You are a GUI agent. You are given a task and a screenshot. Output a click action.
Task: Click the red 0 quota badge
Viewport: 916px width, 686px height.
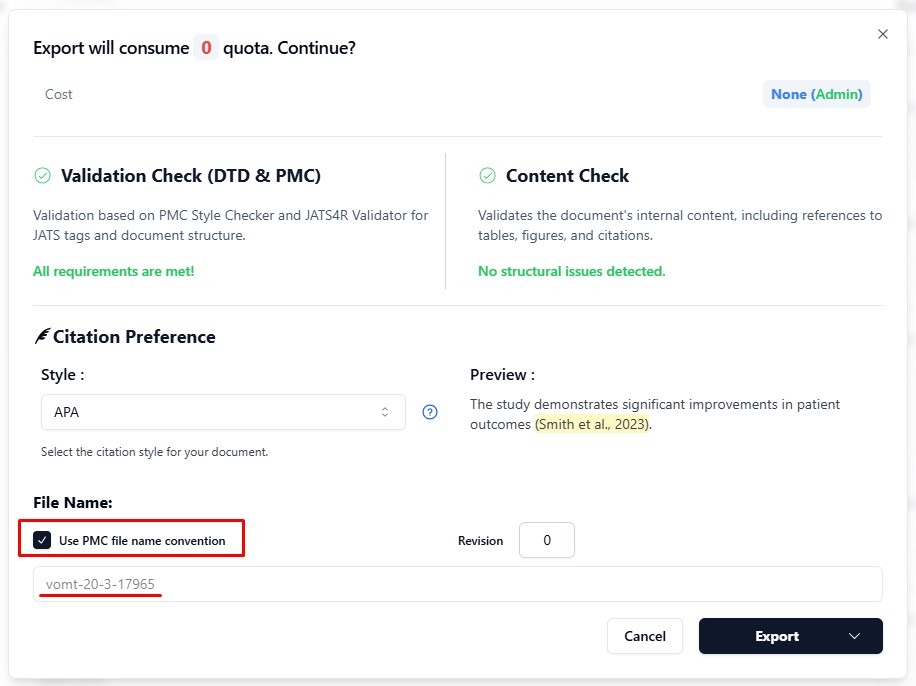[206, 47]
